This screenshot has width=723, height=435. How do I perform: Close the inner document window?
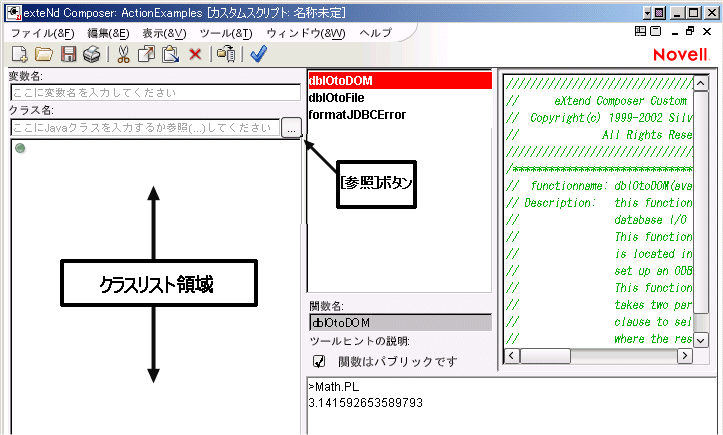[707, 31]
